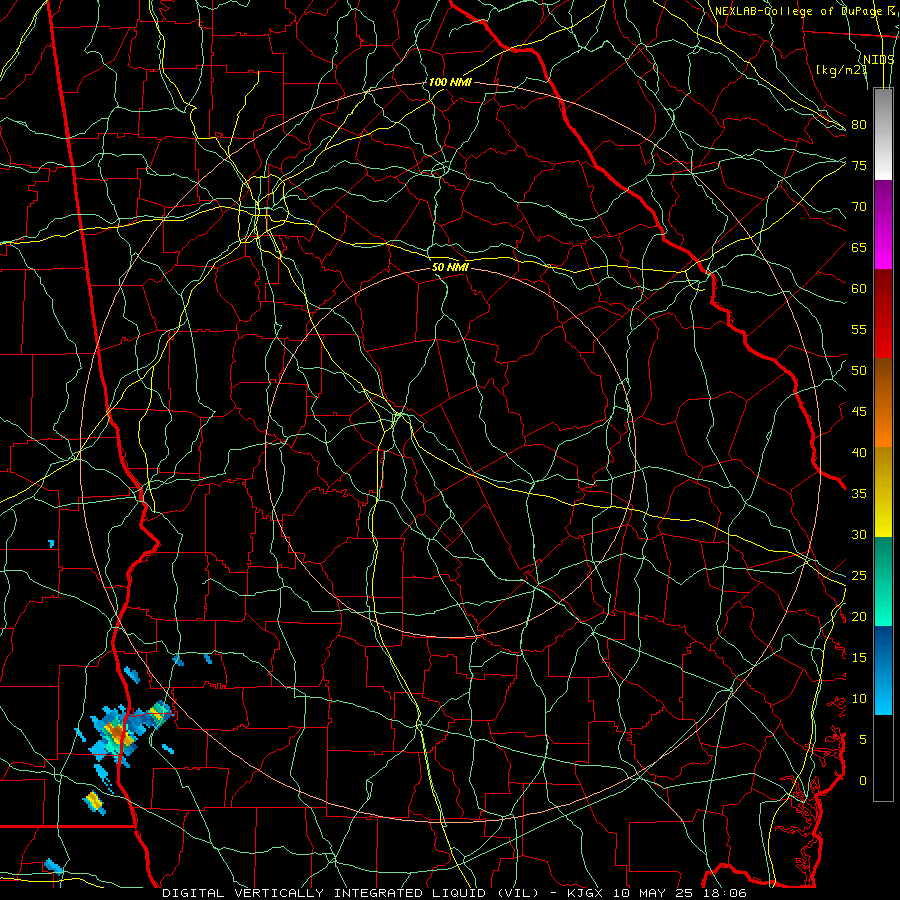This screenshot has width=900, height=900.
Task: Click the 10 value on the color scale
Action: coord(859,699)
